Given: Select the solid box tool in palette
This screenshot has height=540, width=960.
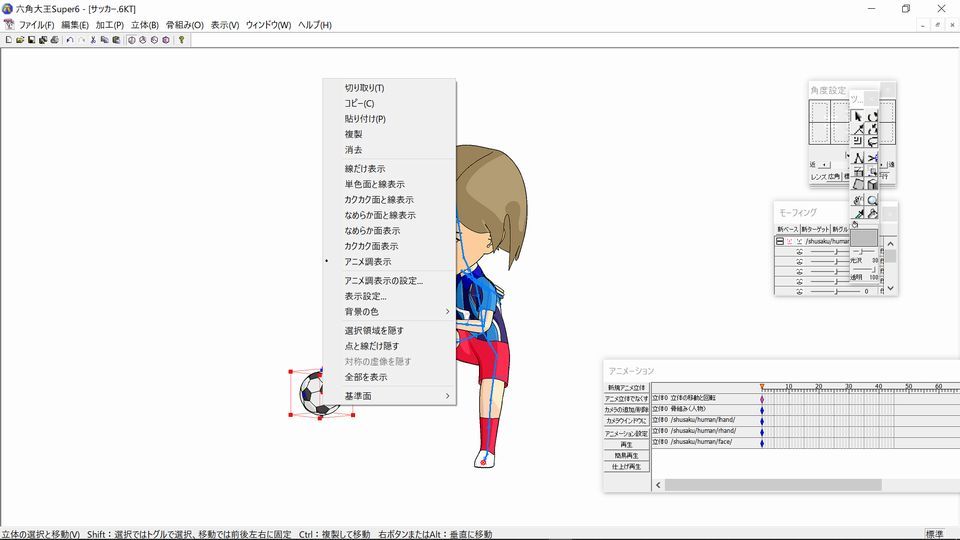Looking at the screenshot, I should (872, 183).
